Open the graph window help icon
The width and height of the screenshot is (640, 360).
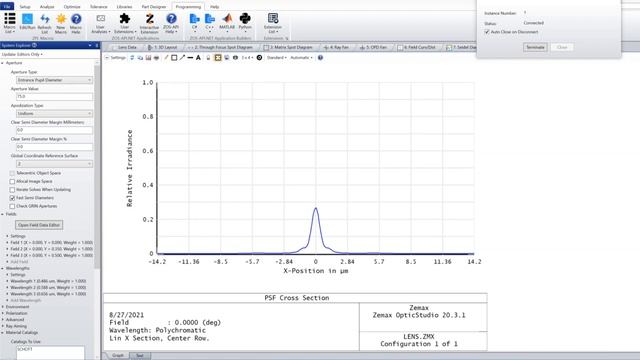[320, 58]
